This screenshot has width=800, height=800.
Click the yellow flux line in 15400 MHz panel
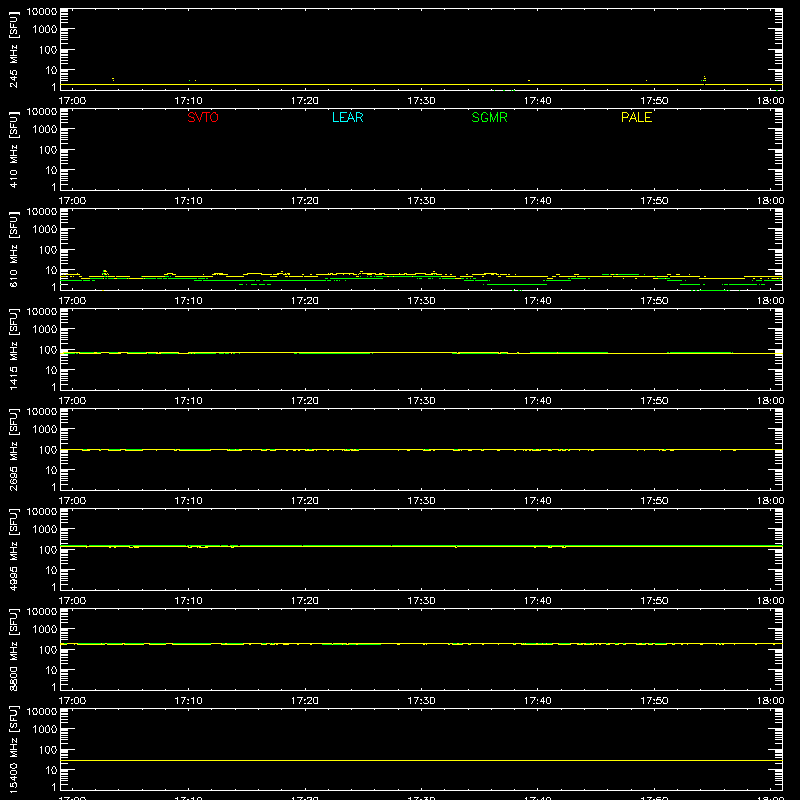[x=421, y=761]
